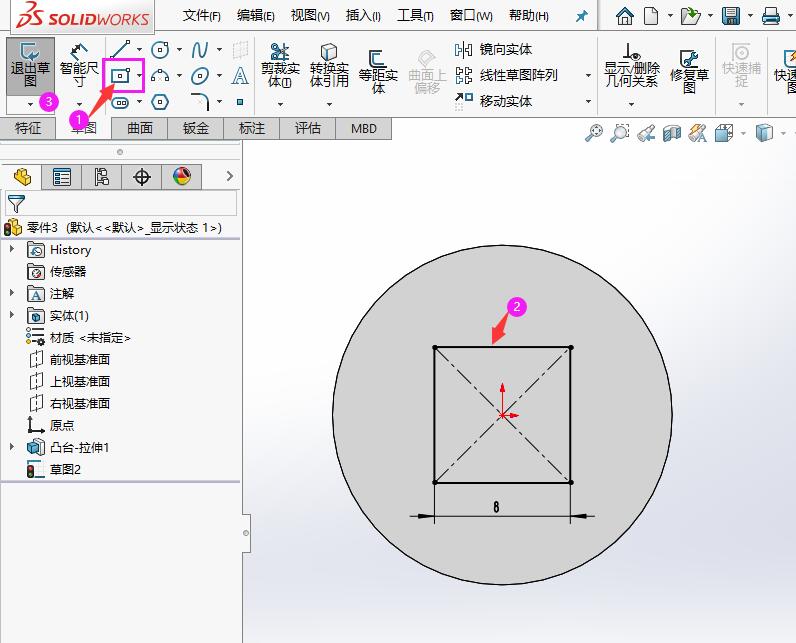796x643 pixels.
Task: Open the PropertyManager tab
Action: pos(62,177)
